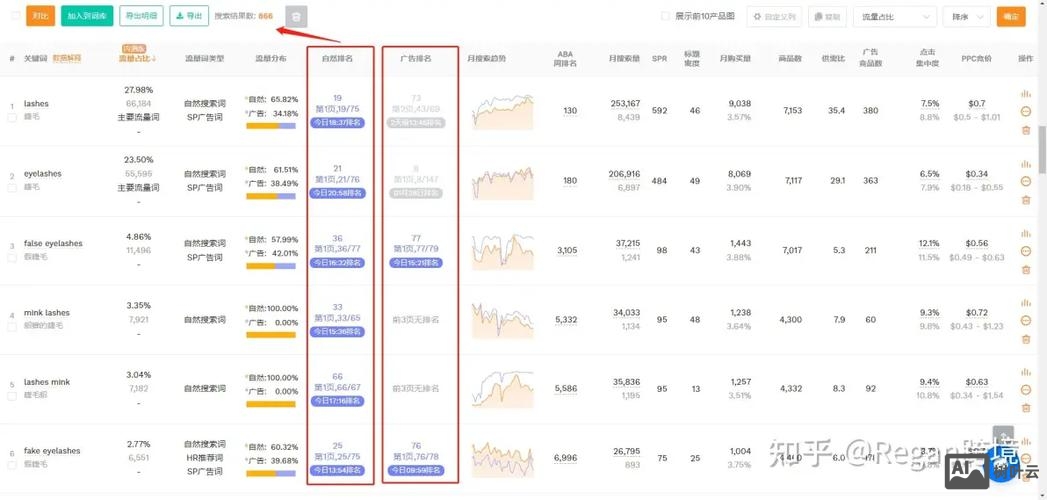This screenshot has height=500, width=1047.
Task: Sort by the 流量占比 column header
Action: click(137, 59)
